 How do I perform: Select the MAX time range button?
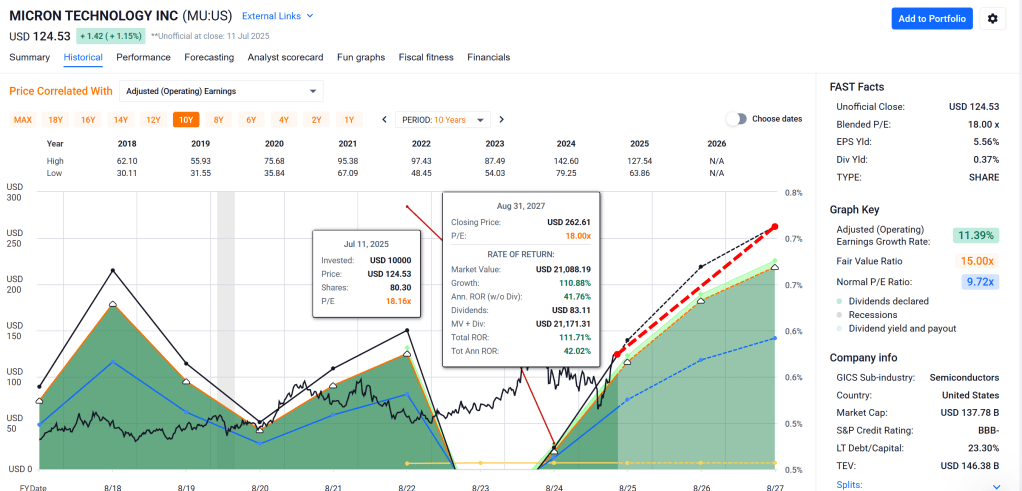pos(23,120)
